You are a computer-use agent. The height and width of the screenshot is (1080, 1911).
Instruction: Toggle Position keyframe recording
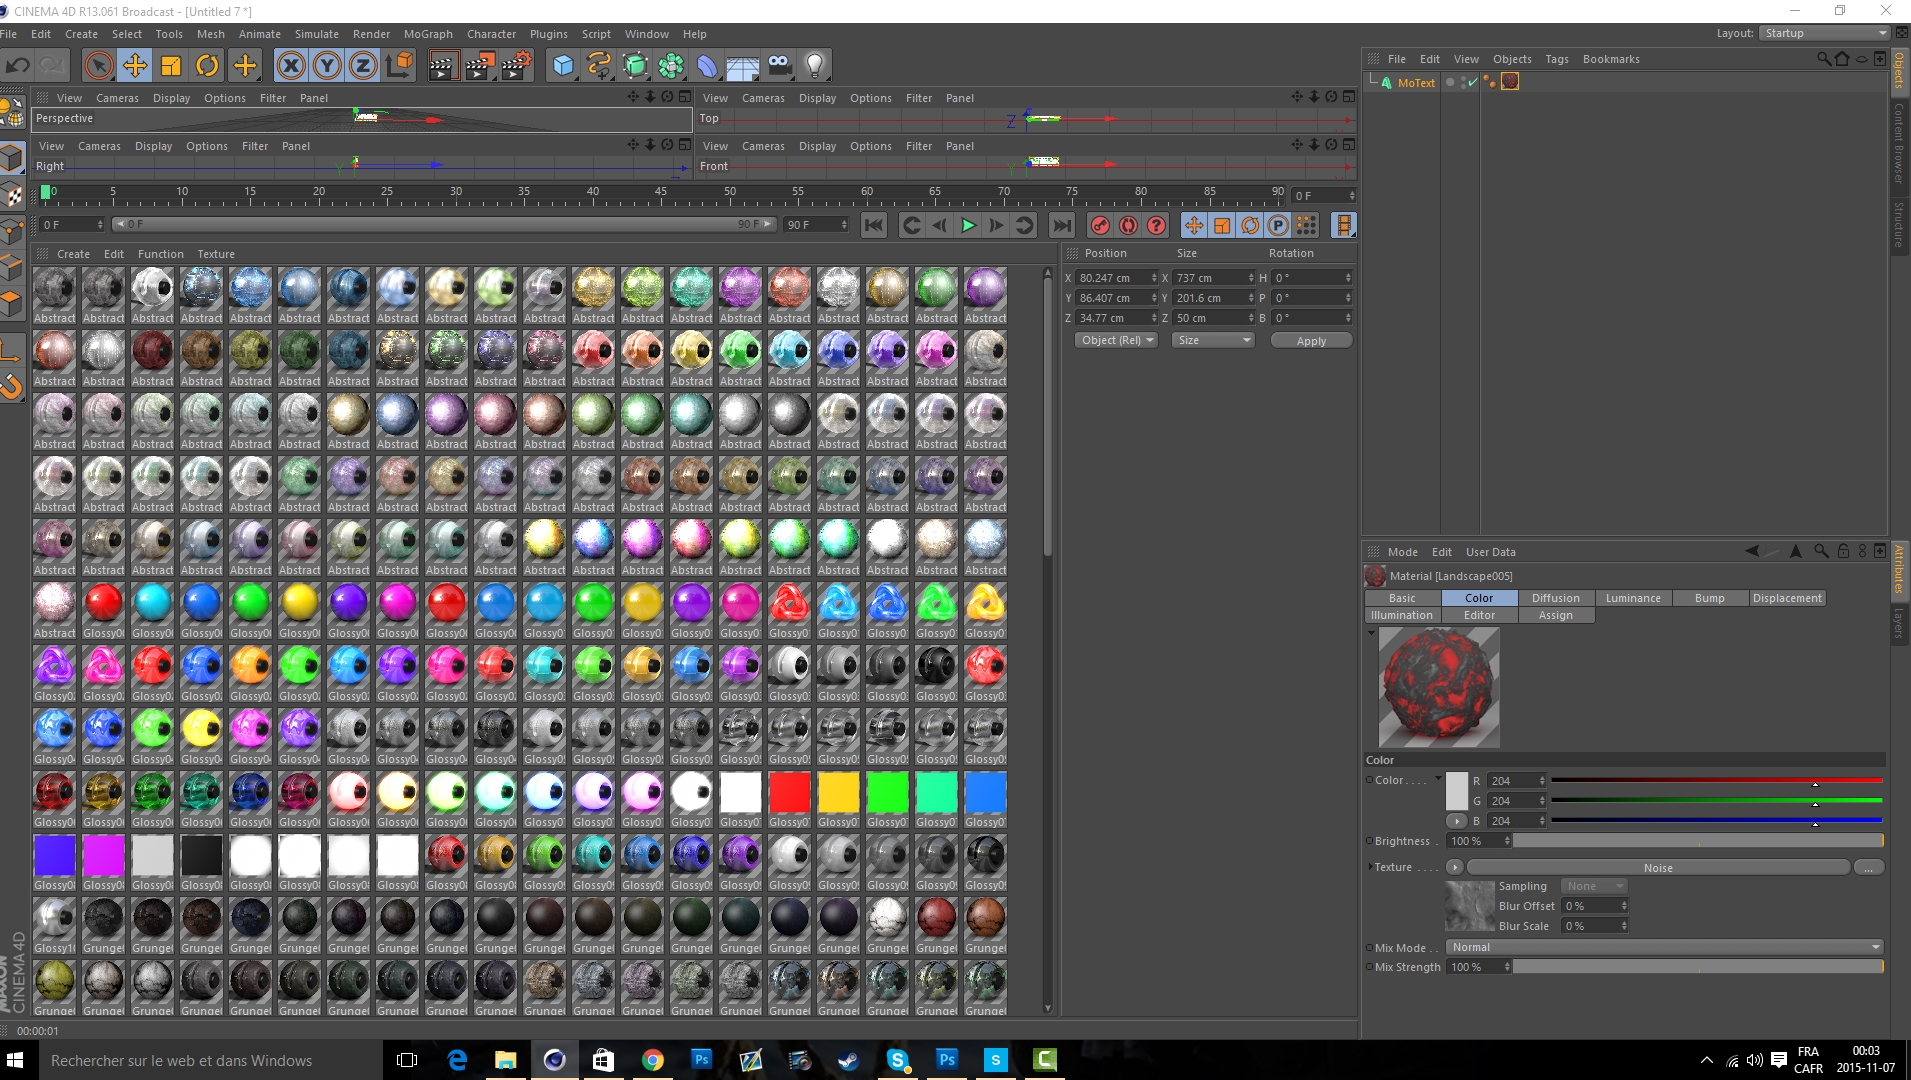tap(1194, 225)
